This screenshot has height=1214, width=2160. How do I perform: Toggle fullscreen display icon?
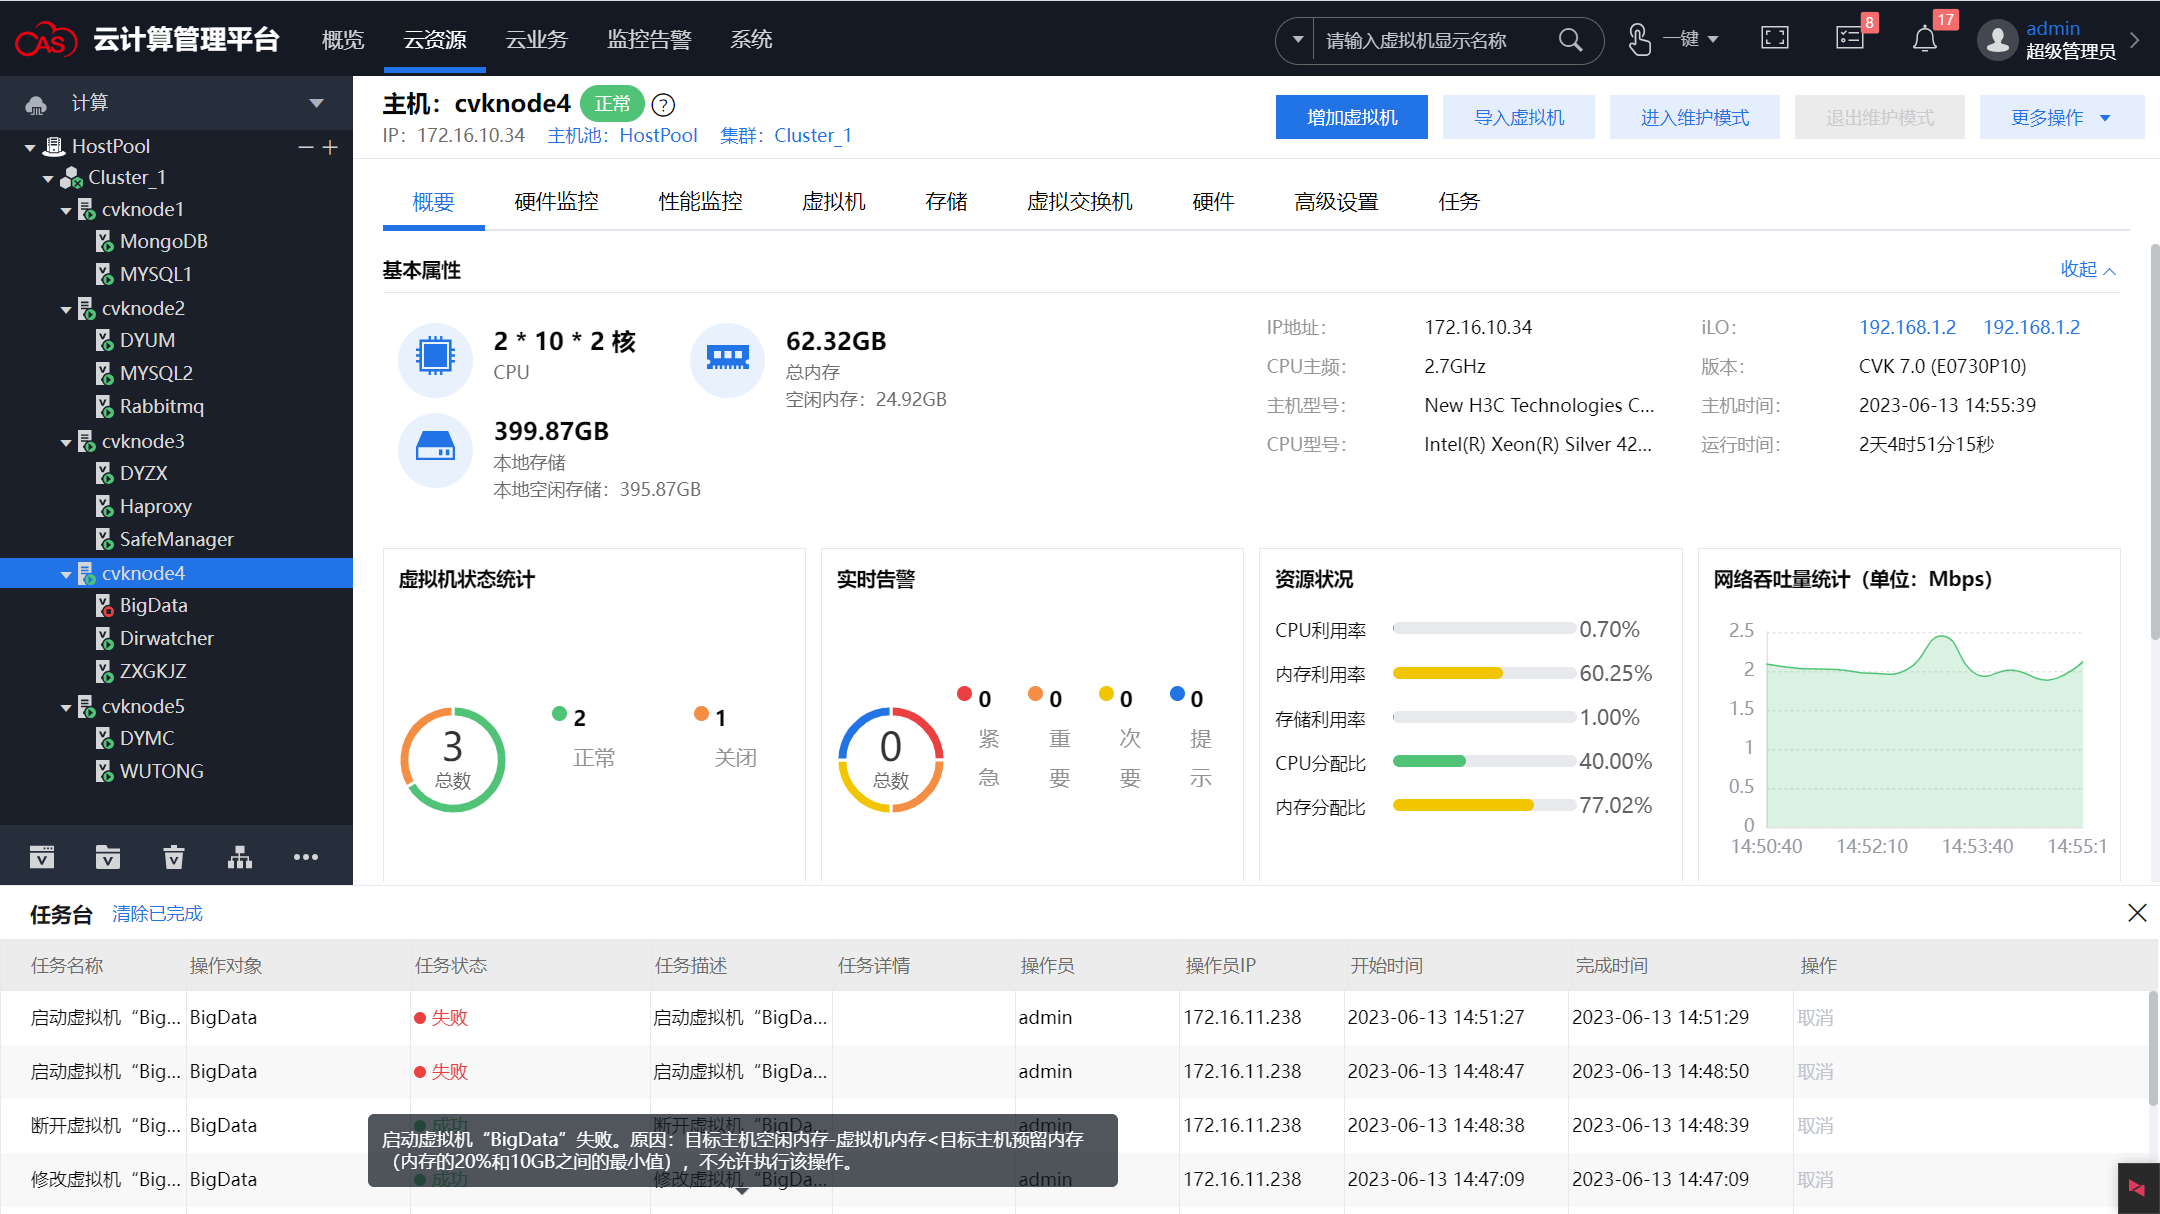pyautogui.click(x=1775, y=39)
